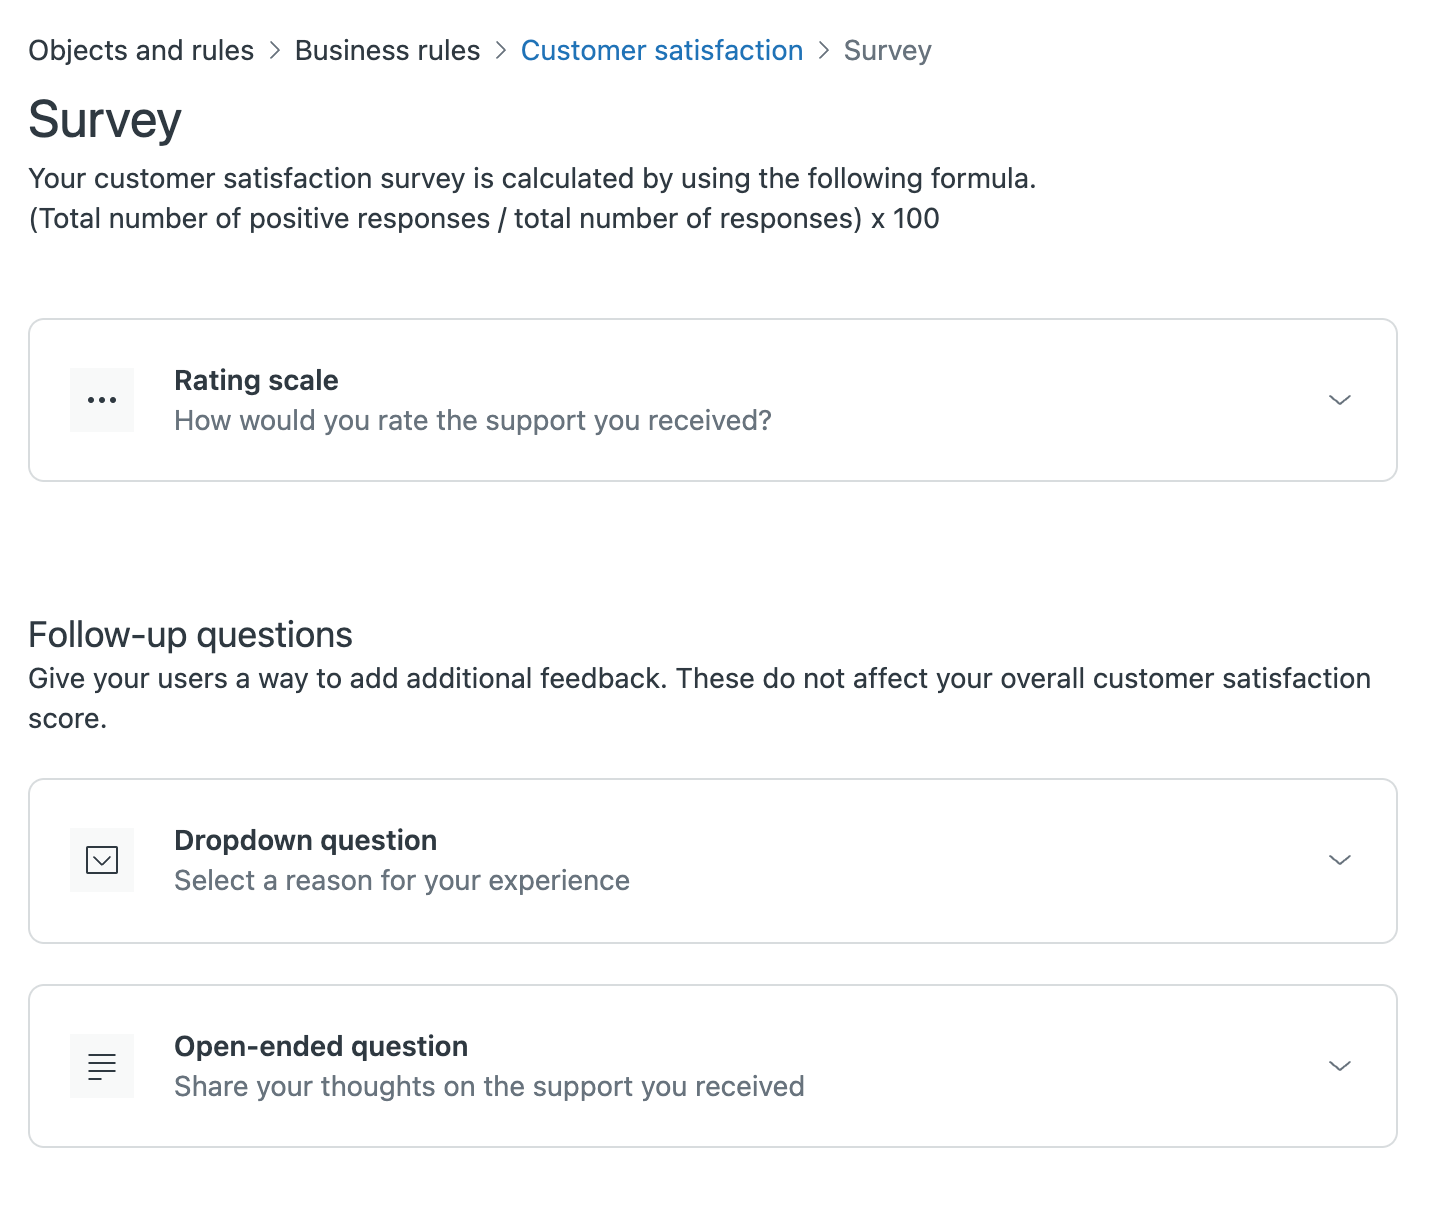The image size is (1454, 1208).
Task: Click the icon beside 'How would you rate the support'
Action: 101,400
